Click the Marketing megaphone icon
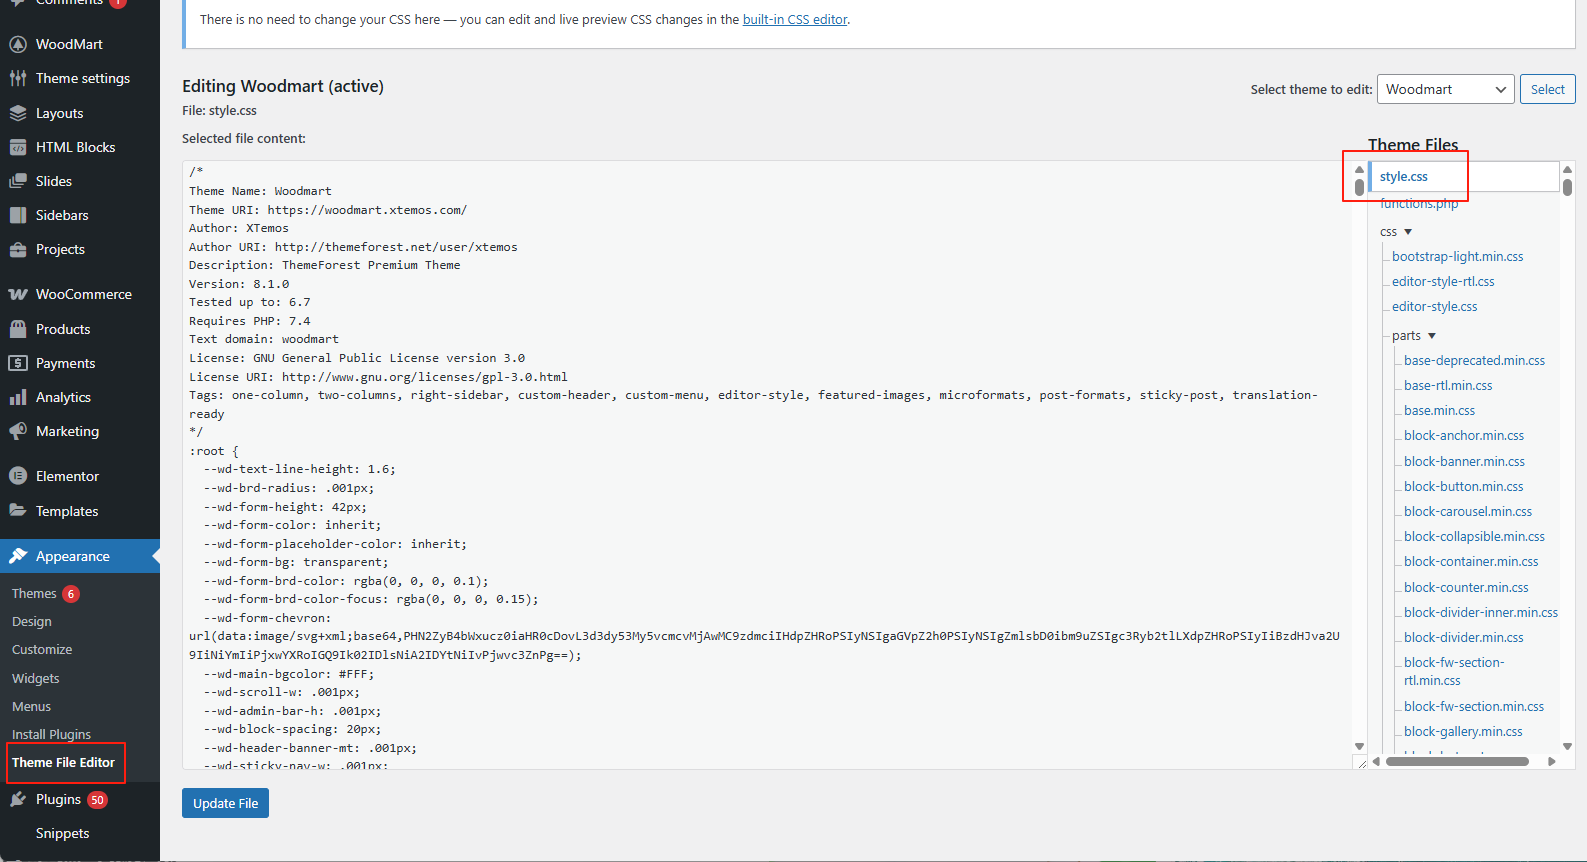This screenshot has height=862, width=1587. point(18,431)
